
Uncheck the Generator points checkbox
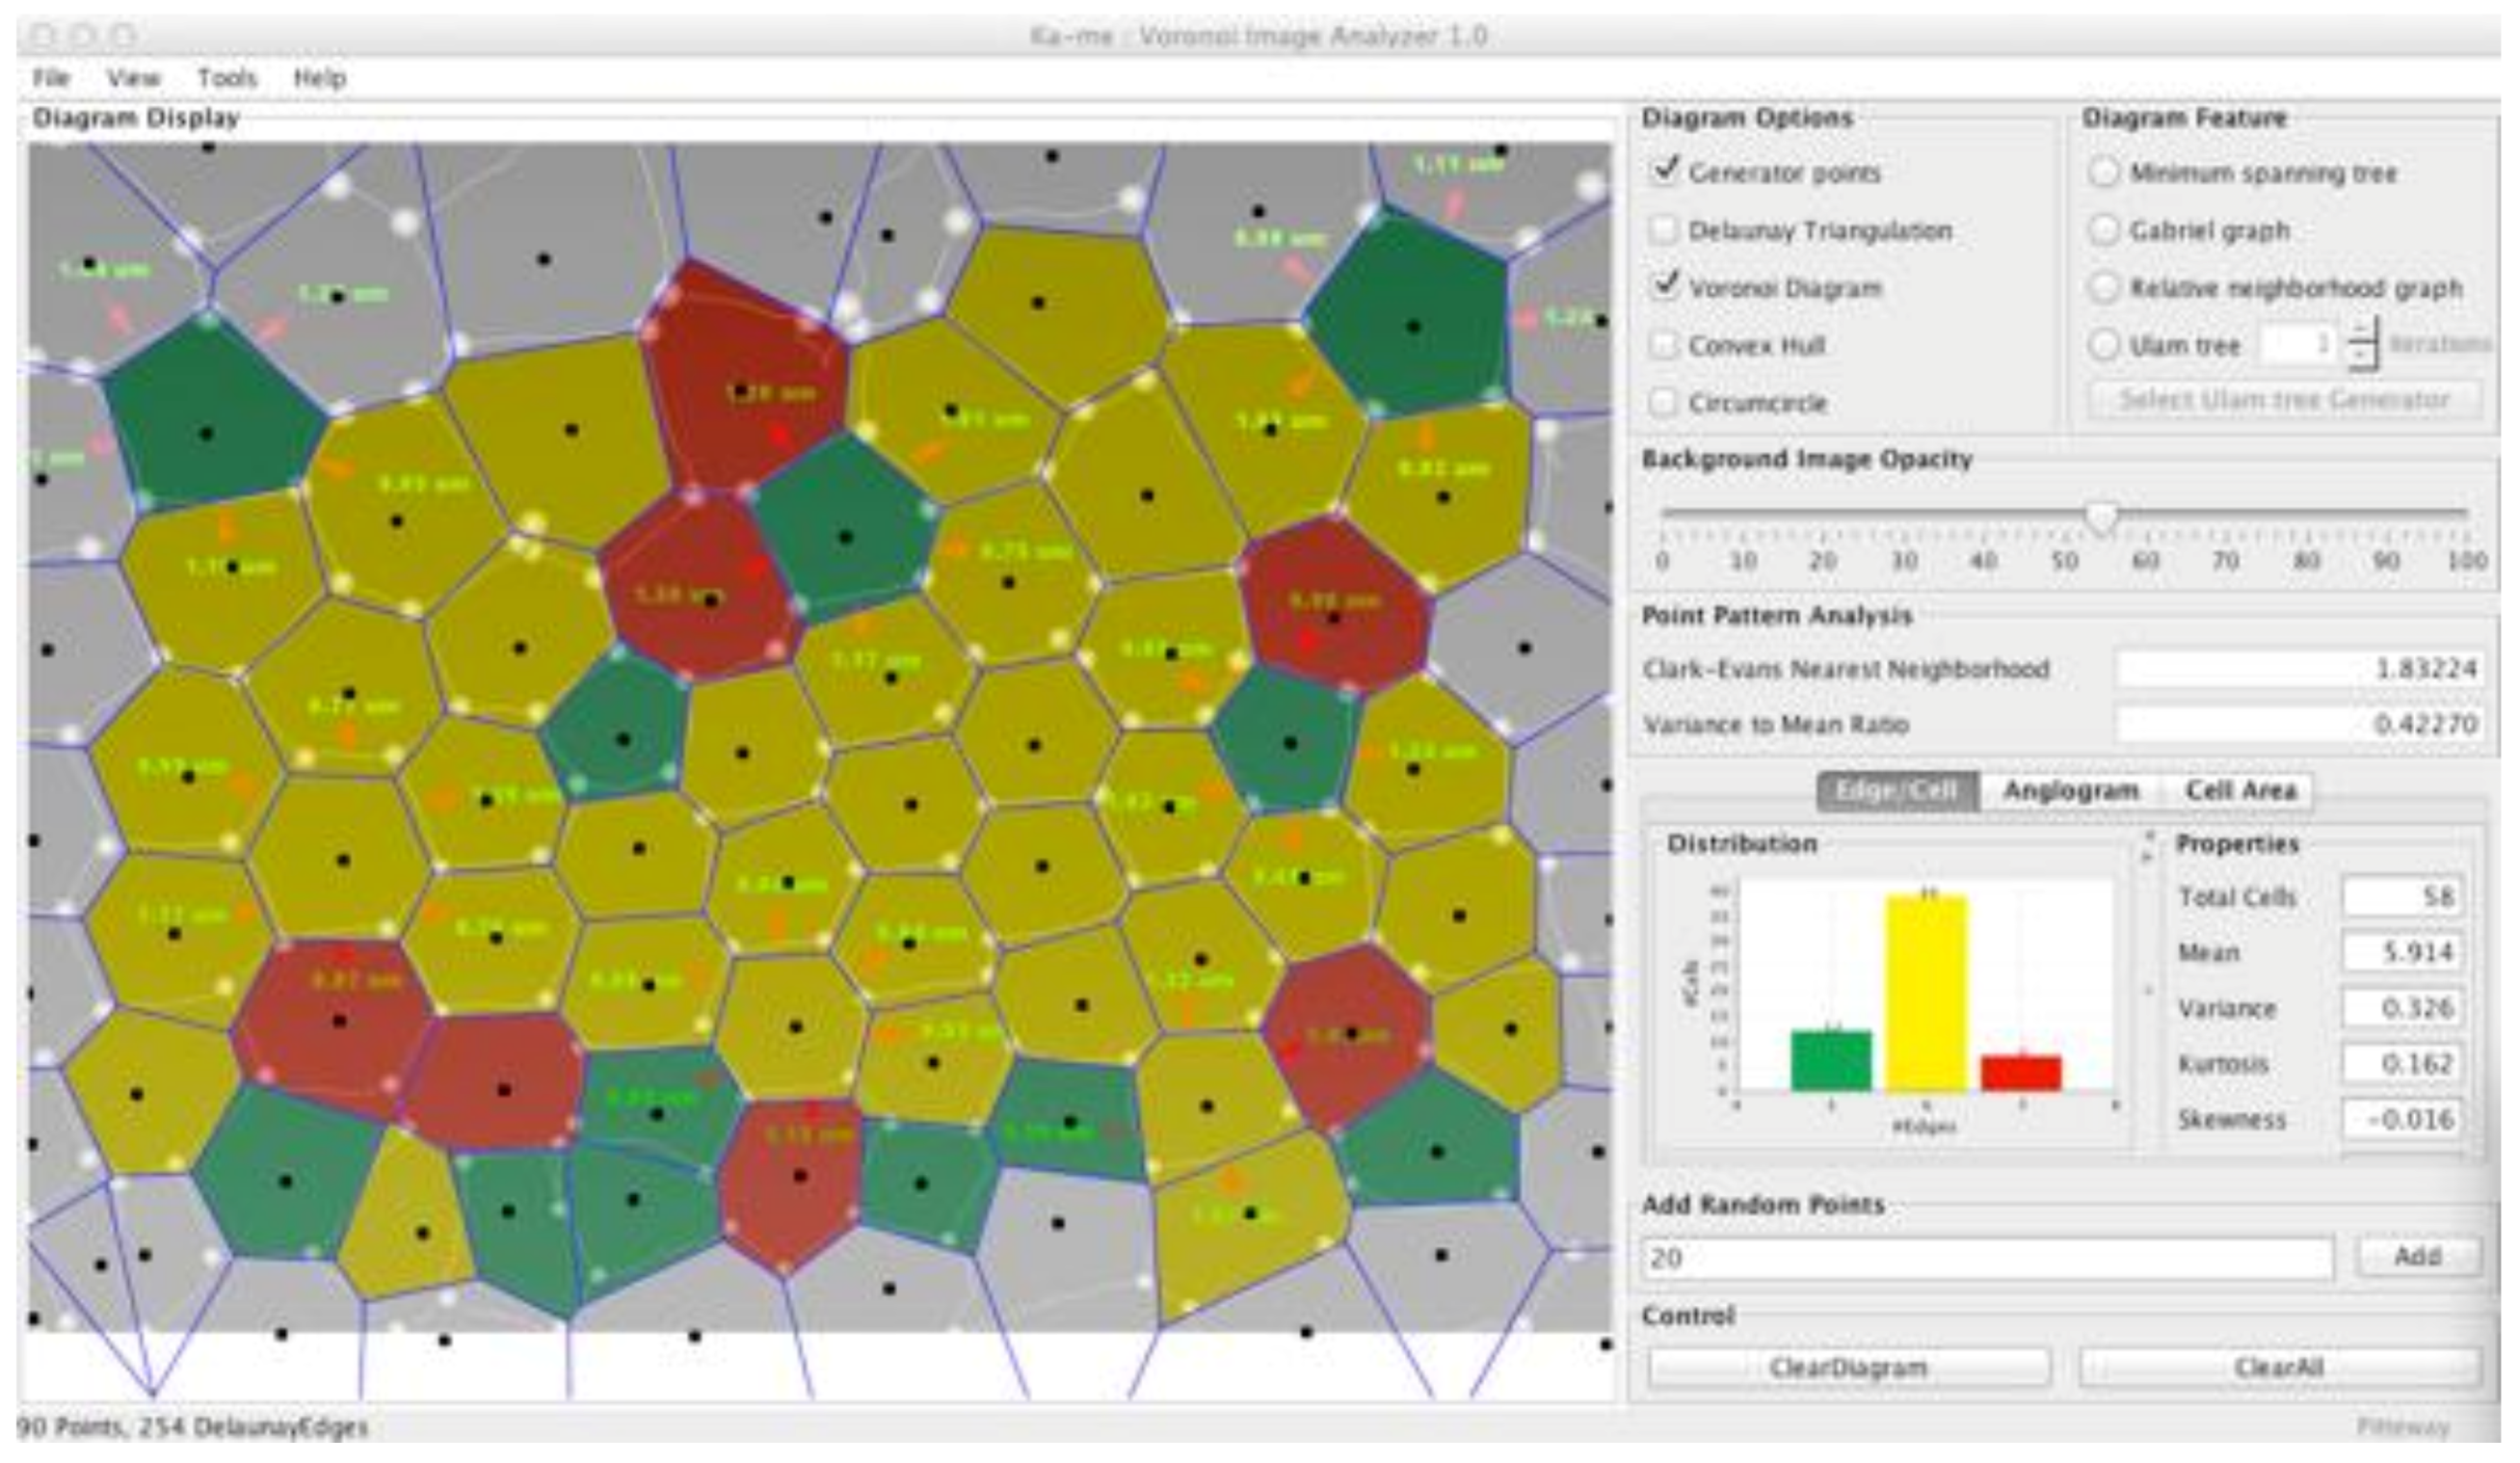coord(1664,172)
